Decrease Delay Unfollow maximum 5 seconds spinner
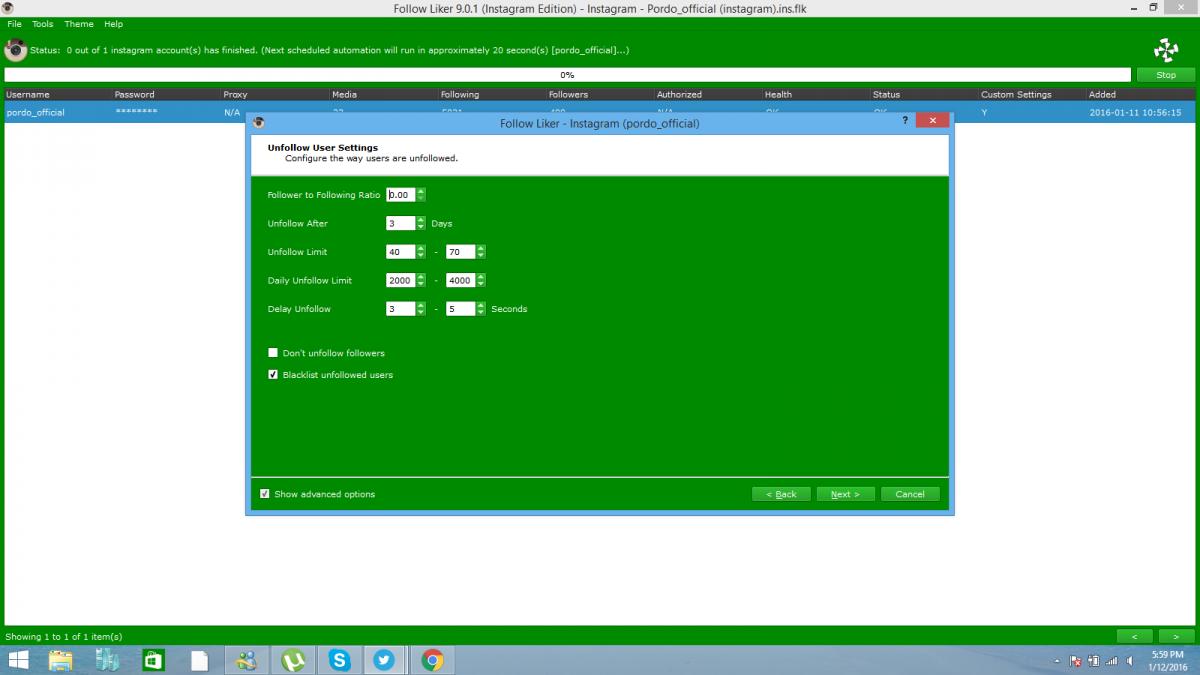 481,313
